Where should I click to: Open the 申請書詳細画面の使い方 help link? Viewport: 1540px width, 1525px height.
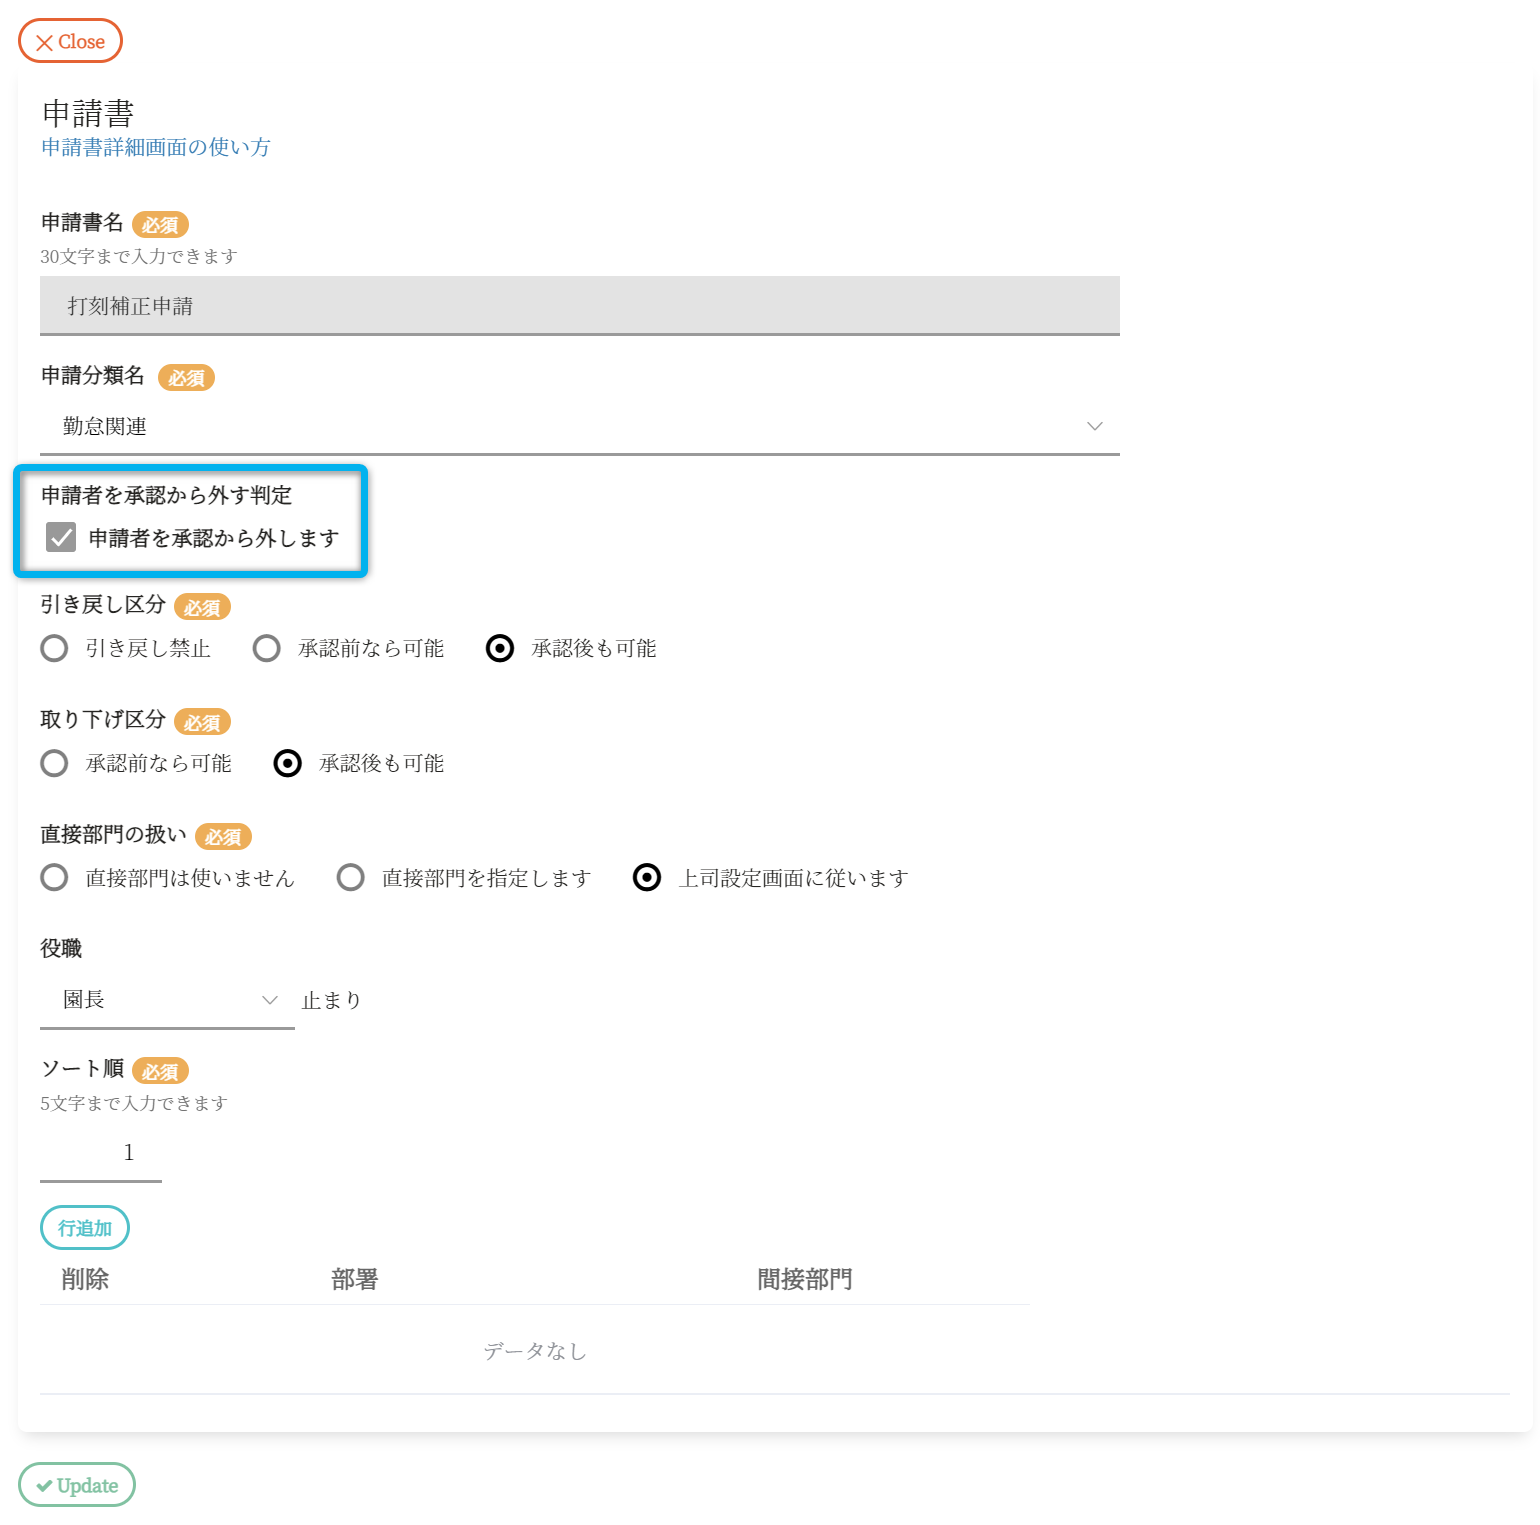click(155, 147)
